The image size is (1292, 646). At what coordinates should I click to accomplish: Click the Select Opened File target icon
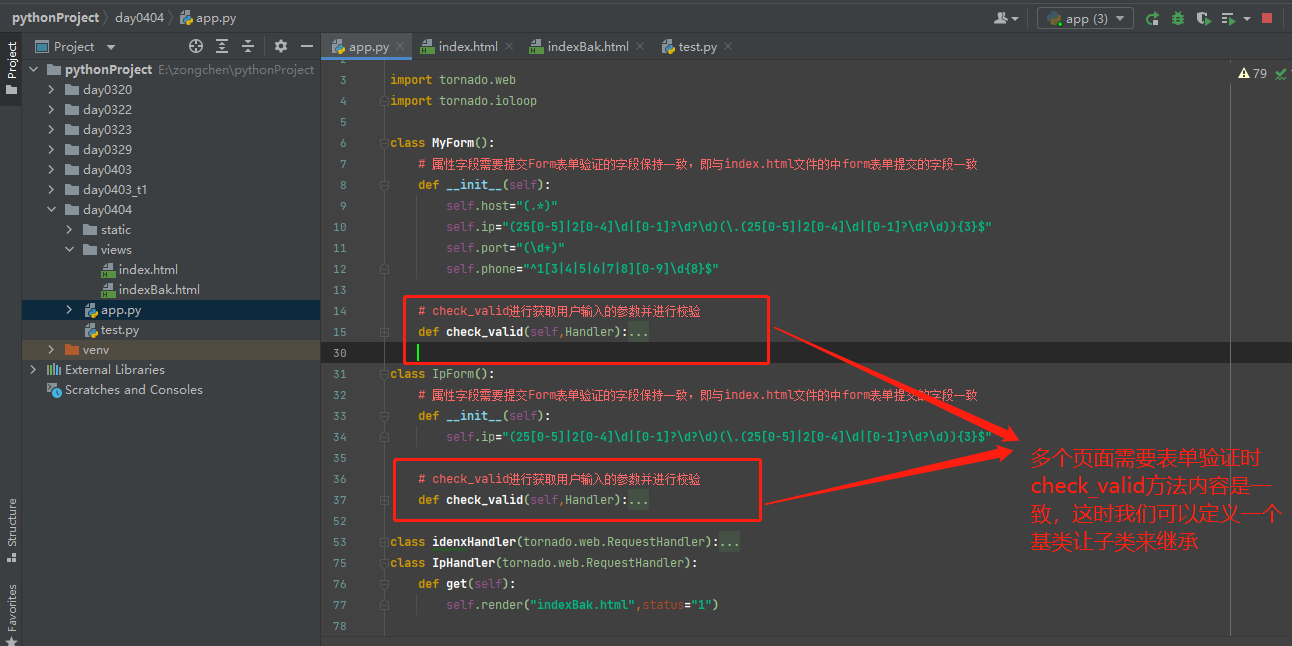(196, 46)
